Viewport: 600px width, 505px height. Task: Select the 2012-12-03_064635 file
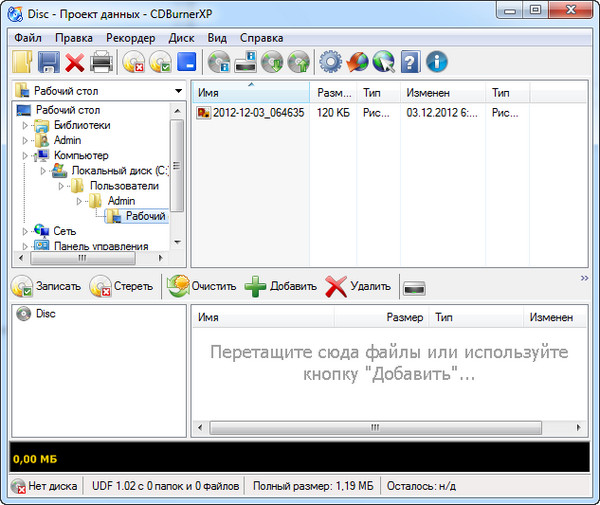pyautogui.click(x=257, y=113)
